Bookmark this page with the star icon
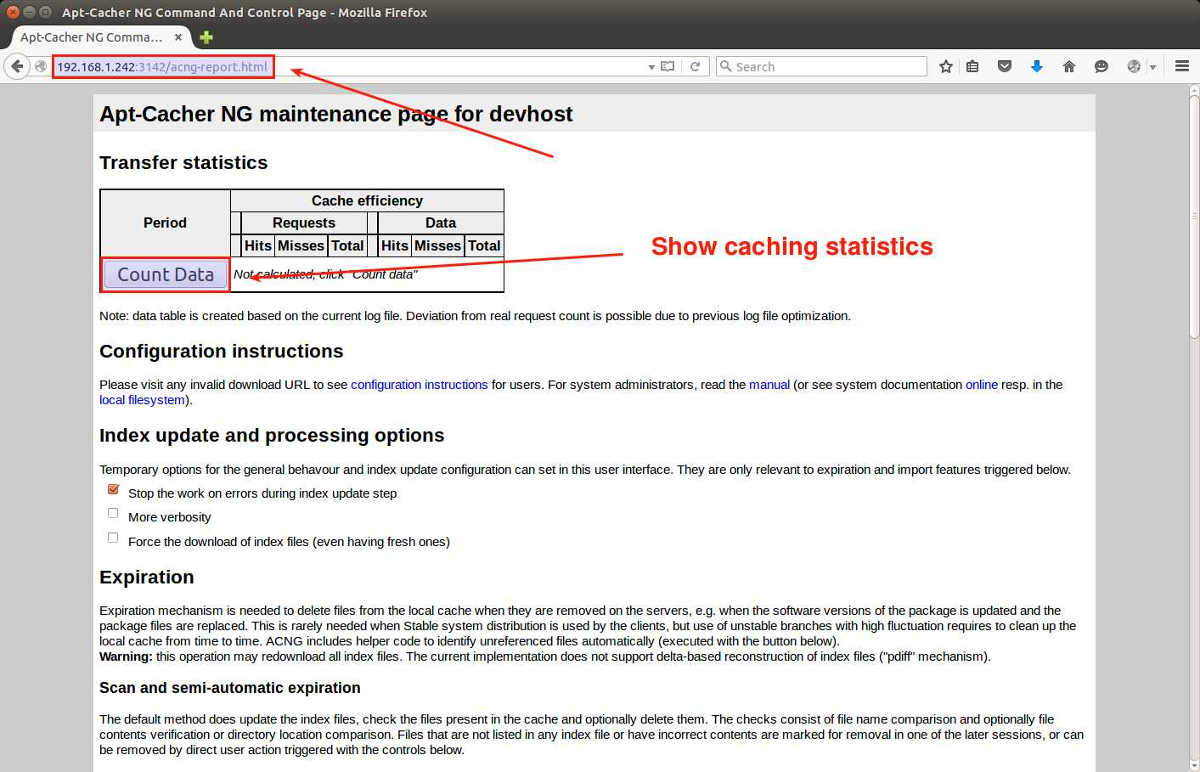Image resolution: width=1200 pixels, height=772 pixels. (x=946, y=67)
